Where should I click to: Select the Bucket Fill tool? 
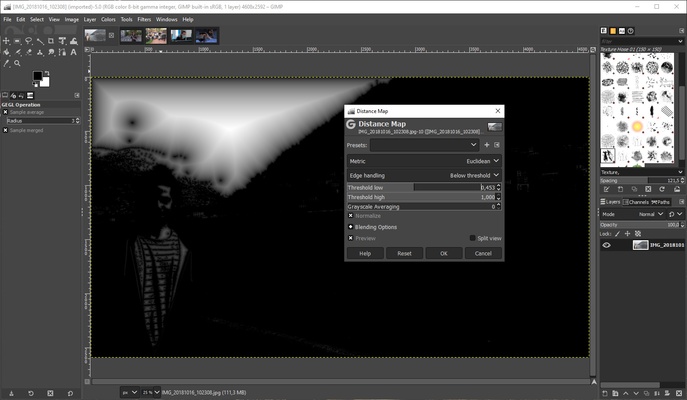(6, 52)
